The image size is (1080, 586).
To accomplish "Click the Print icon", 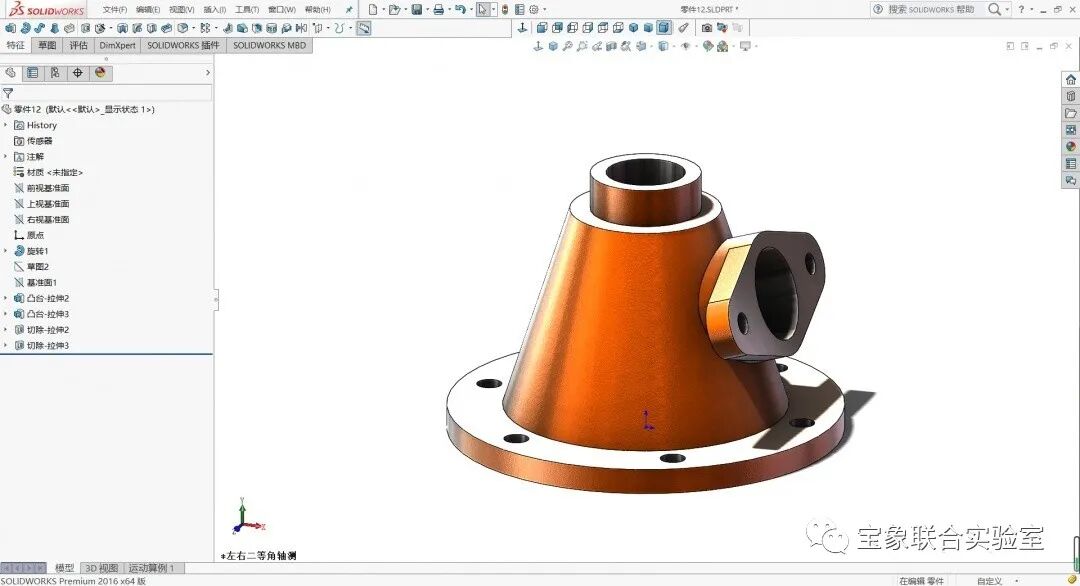I will [438, 10].
